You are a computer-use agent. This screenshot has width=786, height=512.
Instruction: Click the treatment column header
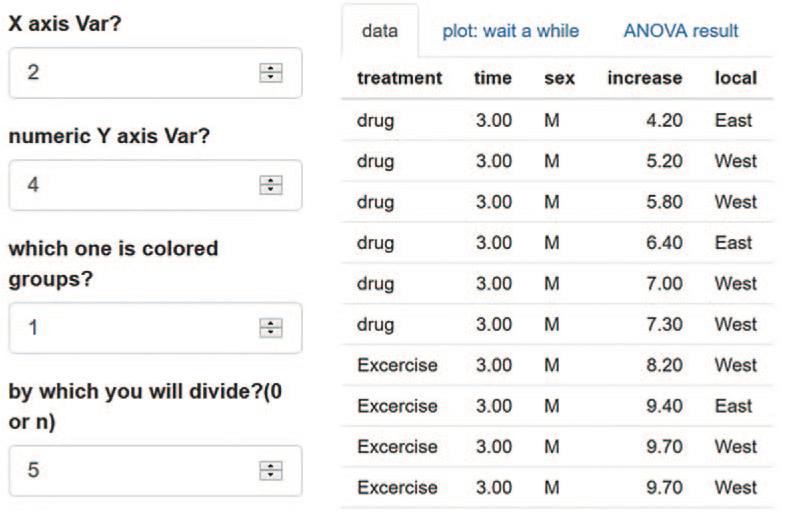(x=399, y=78)
